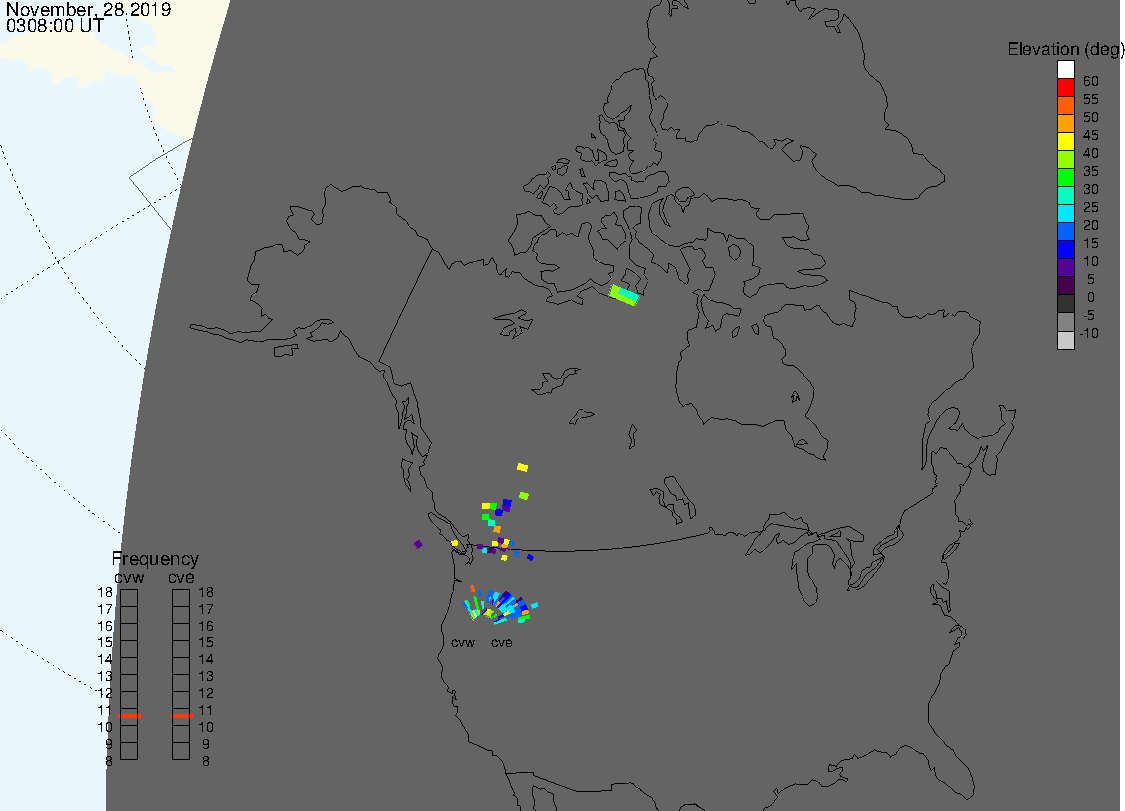Click the date text 'November, 28 2019'
Image resolution: width=1125 pixels, height=811 pixels.
pos(88,9)
